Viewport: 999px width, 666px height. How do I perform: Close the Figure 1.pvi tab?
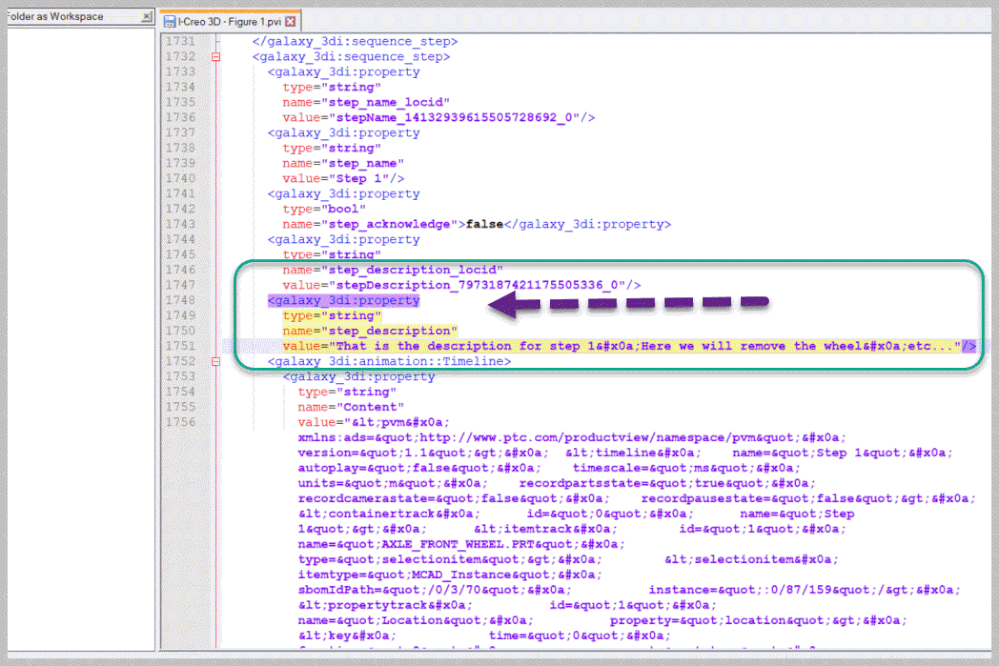(290, 21)
